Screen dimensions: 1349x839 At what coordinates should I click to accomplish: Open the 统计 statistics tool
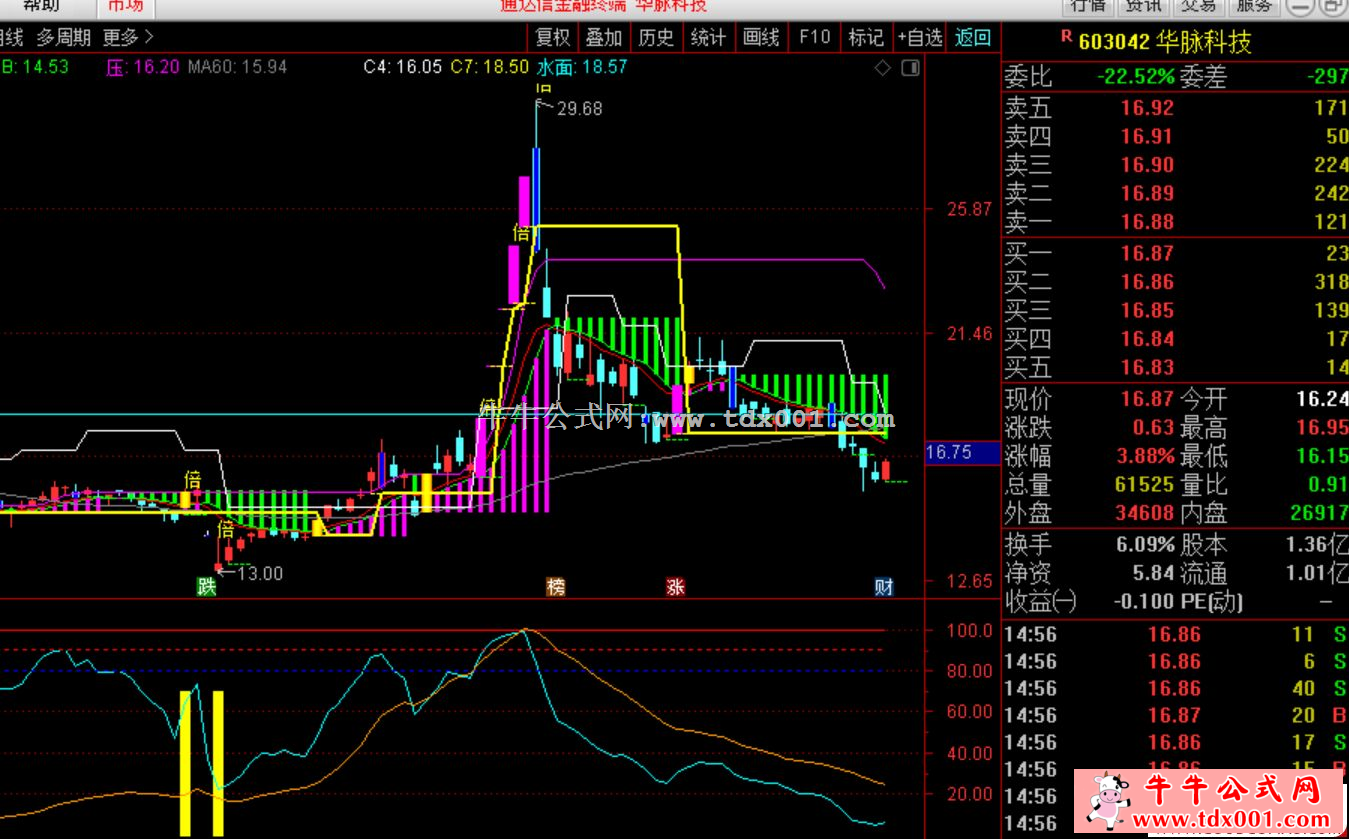pos(708,38)
